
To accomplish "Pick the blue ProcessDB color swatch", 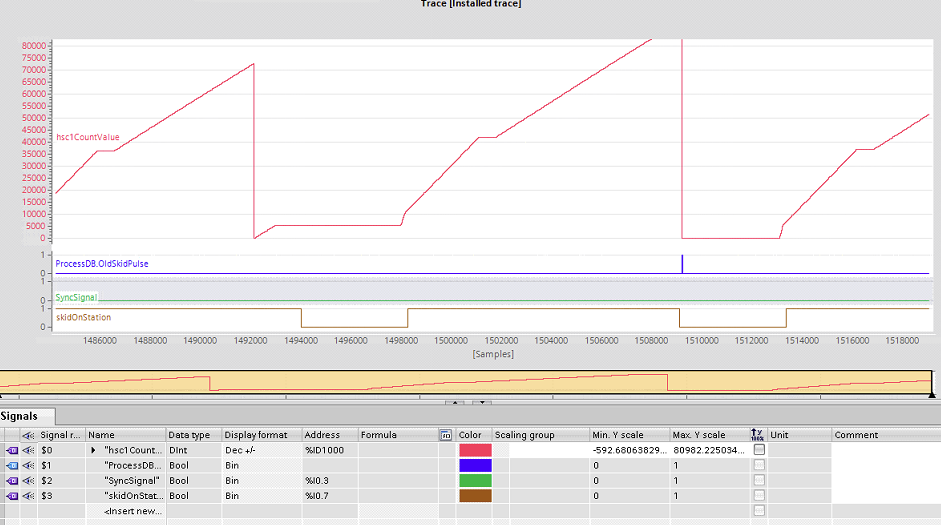I will pyautogui.click(x=475, y=466).
